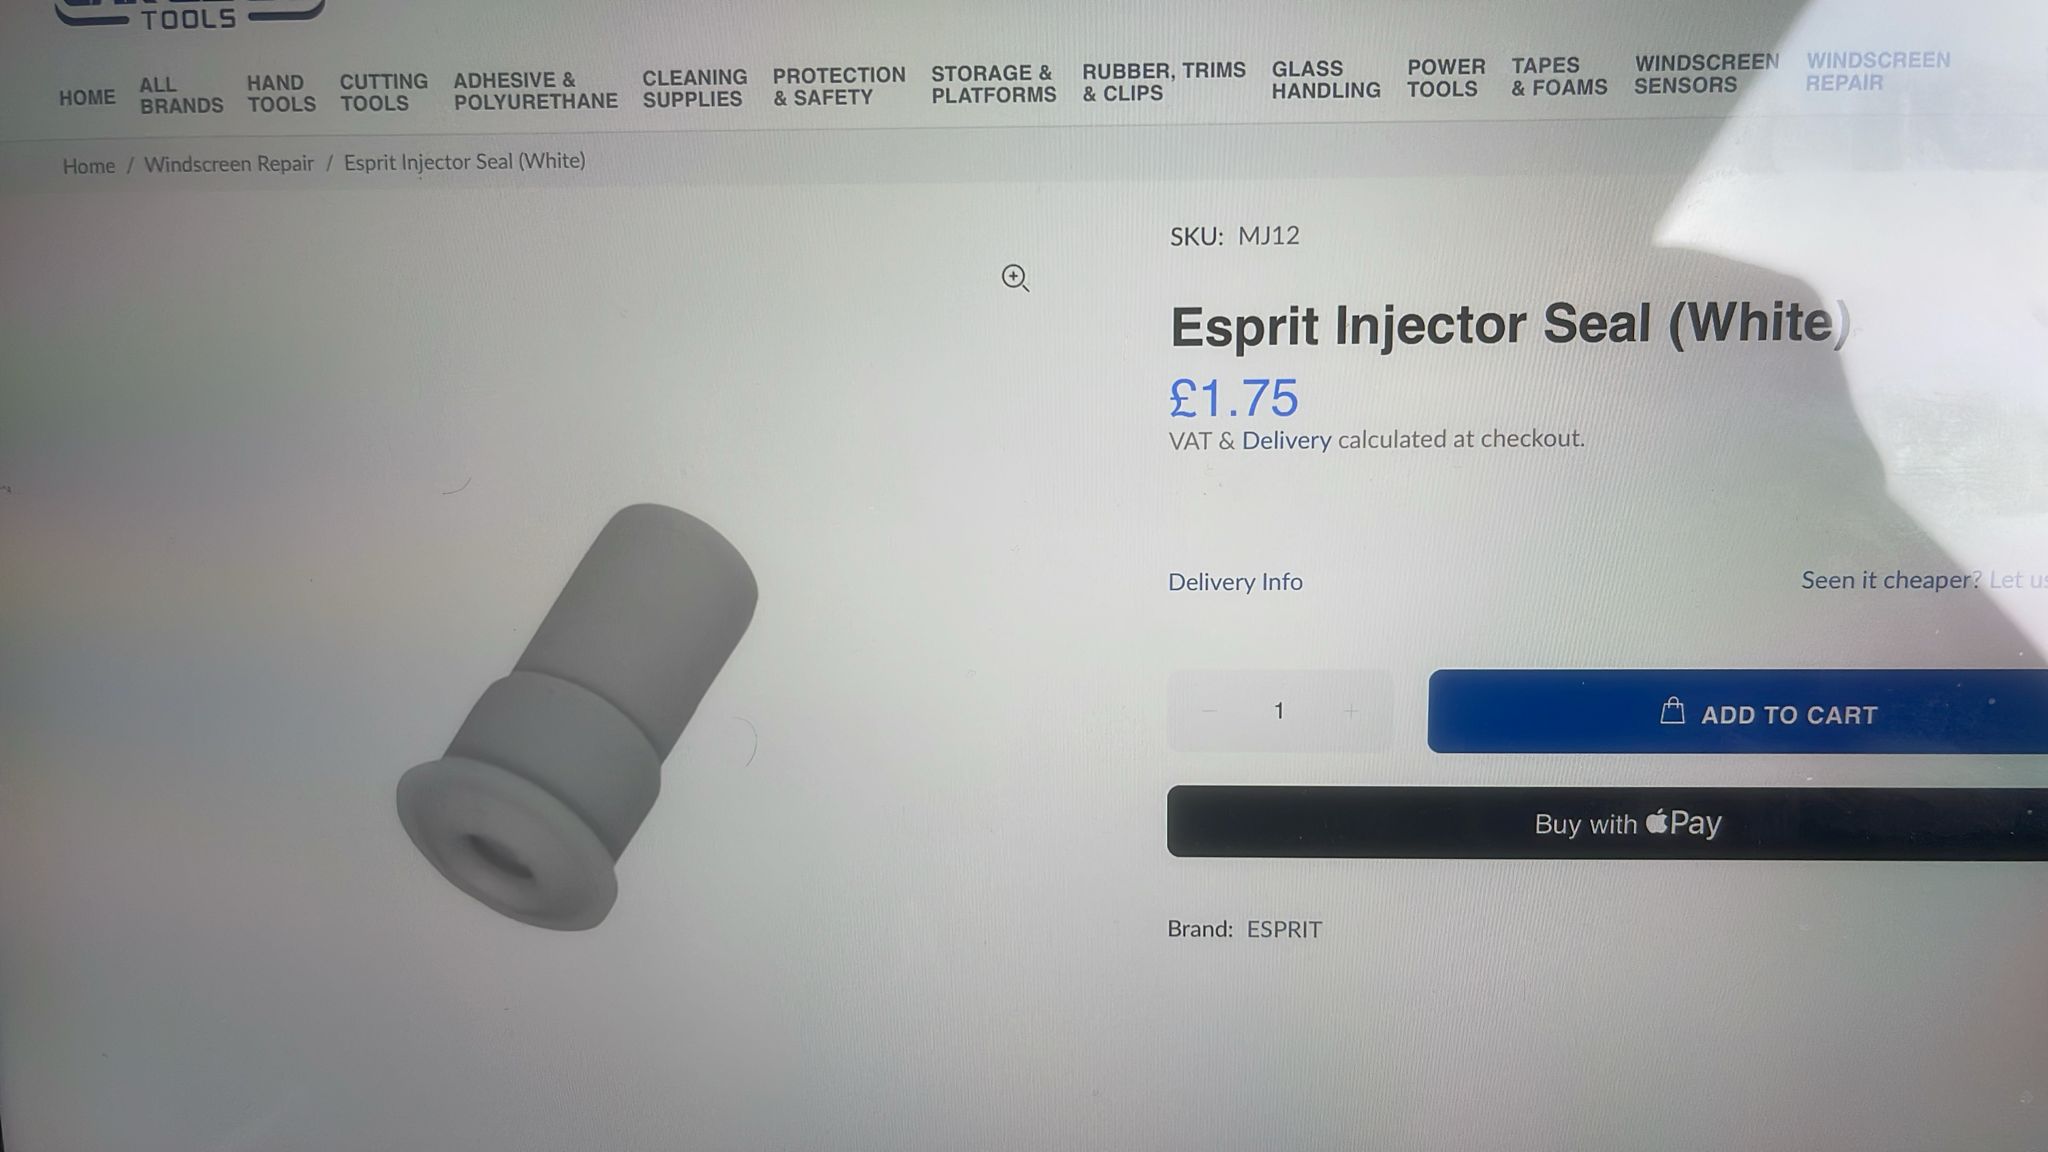
Task: Go to the Windscreen Sensors category
Action: point(1706,74)
